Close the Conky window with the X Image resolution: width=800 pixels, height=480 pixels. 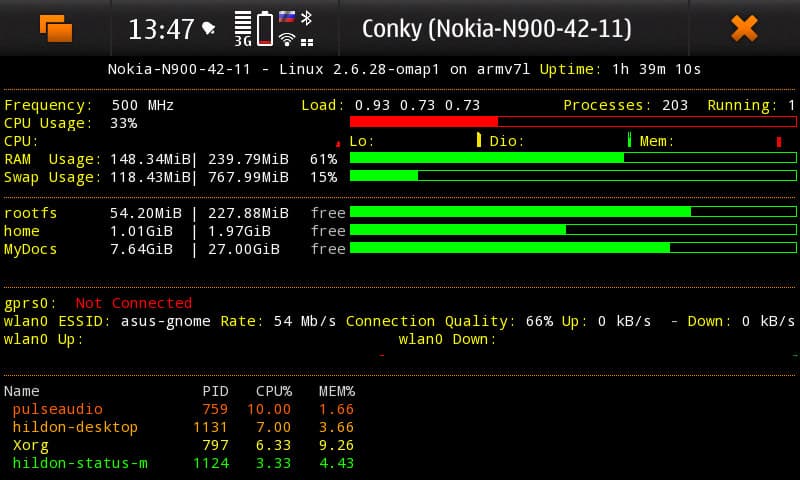tap(744, 28)
